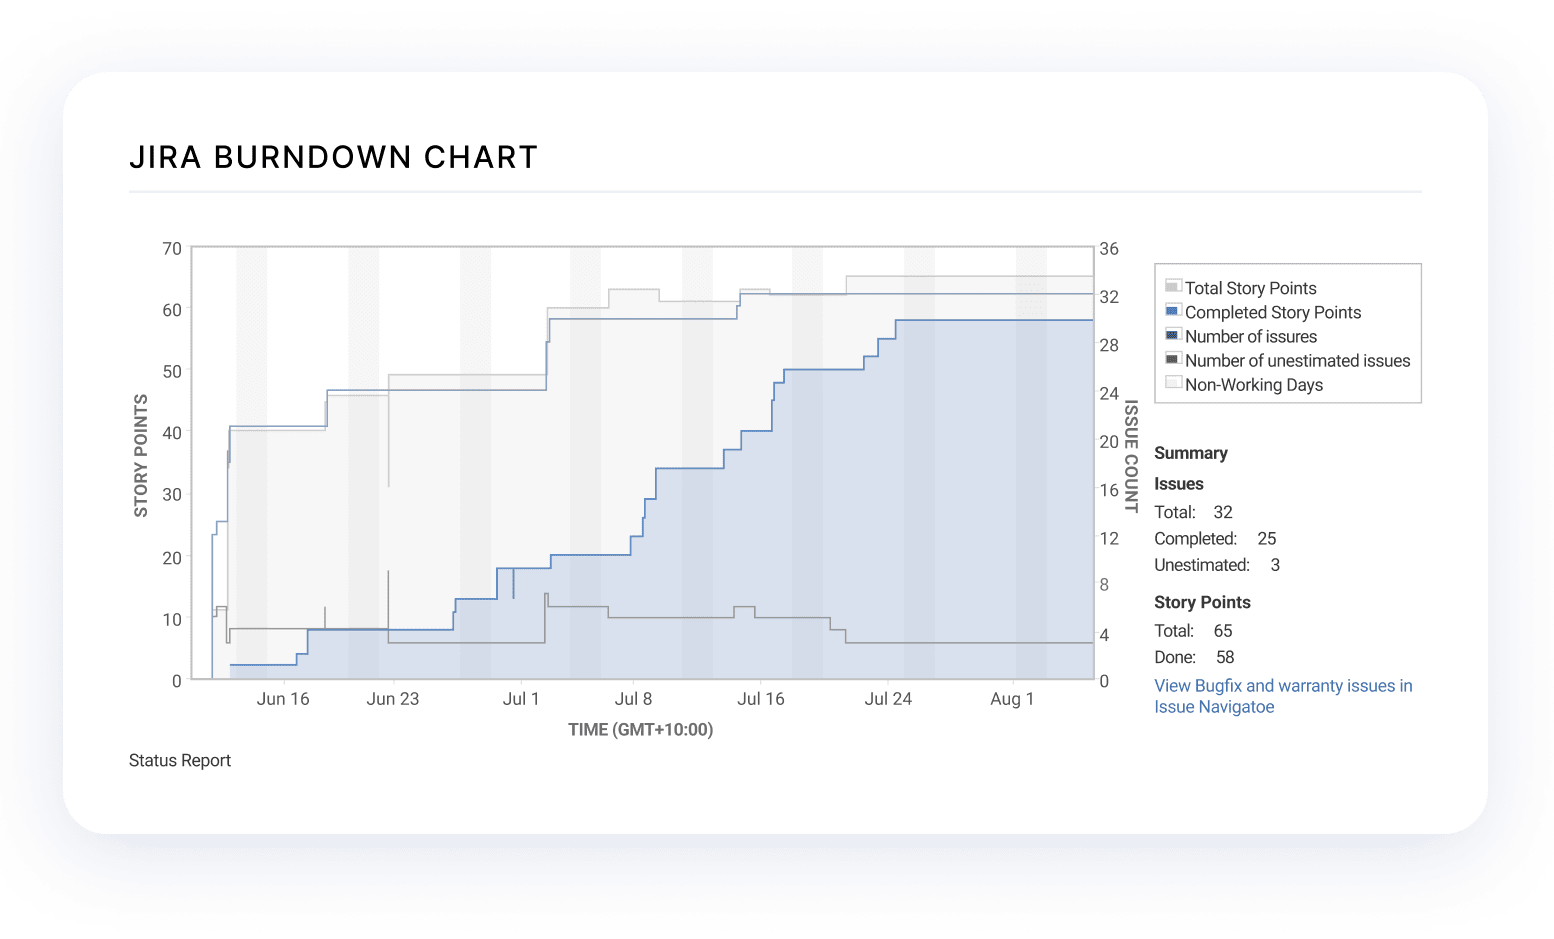Click the issues Total value 32
The image size is (1554, 939).
(x=1223, y=512)
